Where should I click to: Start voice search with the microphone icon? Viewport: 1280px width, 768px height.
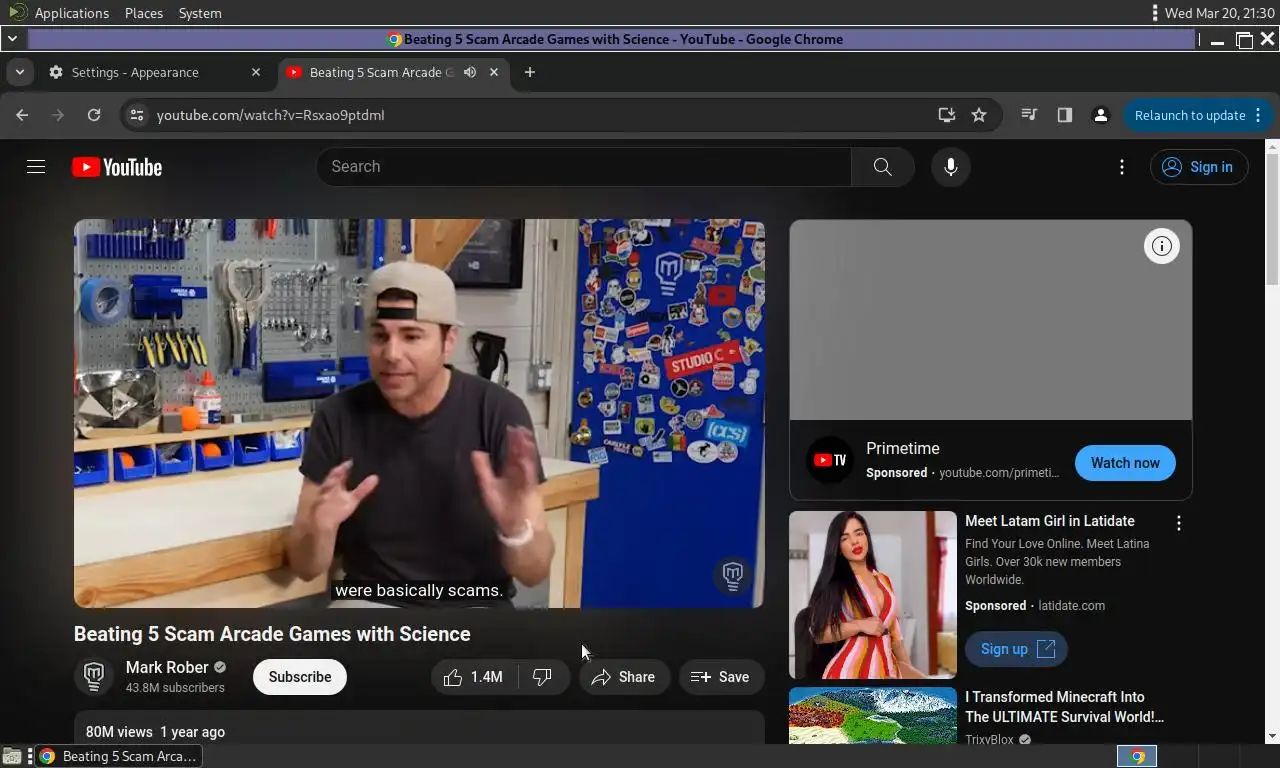(951, 167)
